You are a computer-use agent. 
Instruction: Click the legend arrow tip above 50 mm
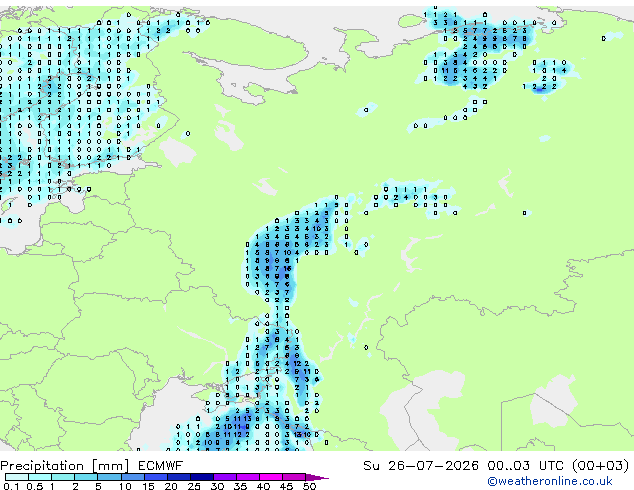[317, 477]
